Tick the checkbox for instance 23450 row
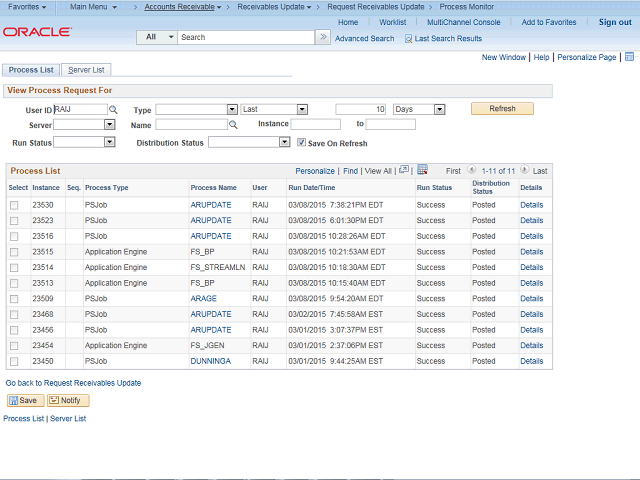 point(14,361)
